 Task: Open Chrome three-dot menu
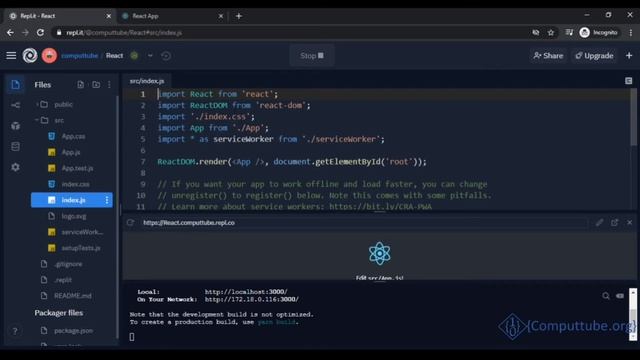pyautogui.click(x=631, y=32)
